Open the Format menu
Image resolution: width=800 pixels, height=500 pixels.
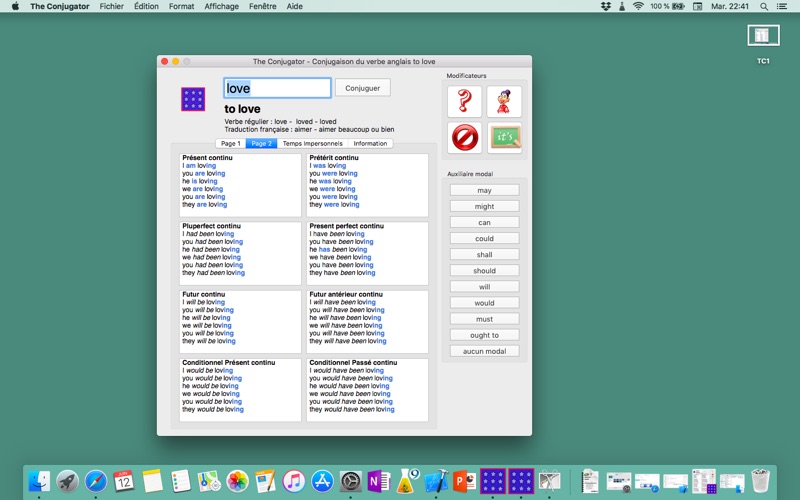tap(182, 6)
